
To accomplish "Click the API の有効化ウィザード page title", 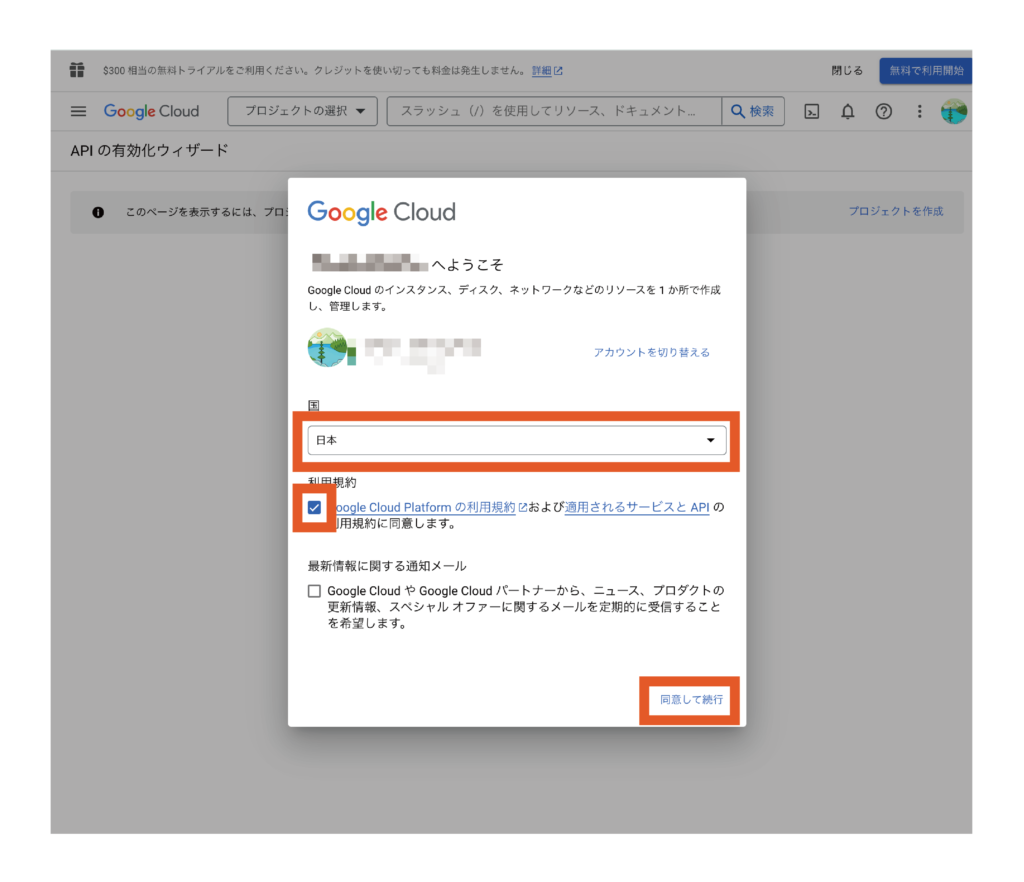I will tap(150, 151).
